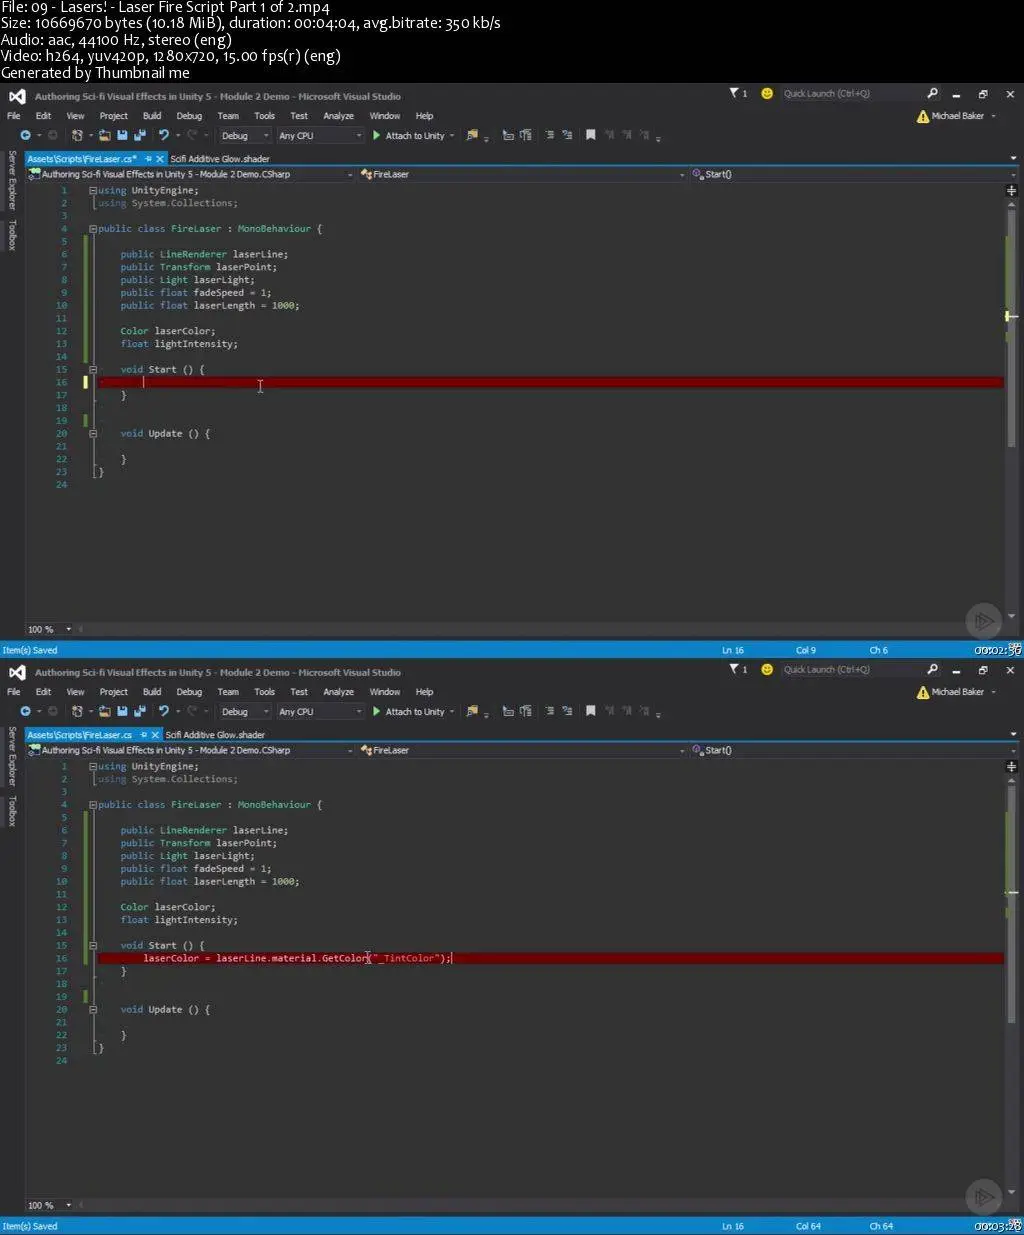The height and width of the screenshot is (1235, 1024).
Task: Open notifications flag in top Visual Studio window
Action: click(737, 93)
